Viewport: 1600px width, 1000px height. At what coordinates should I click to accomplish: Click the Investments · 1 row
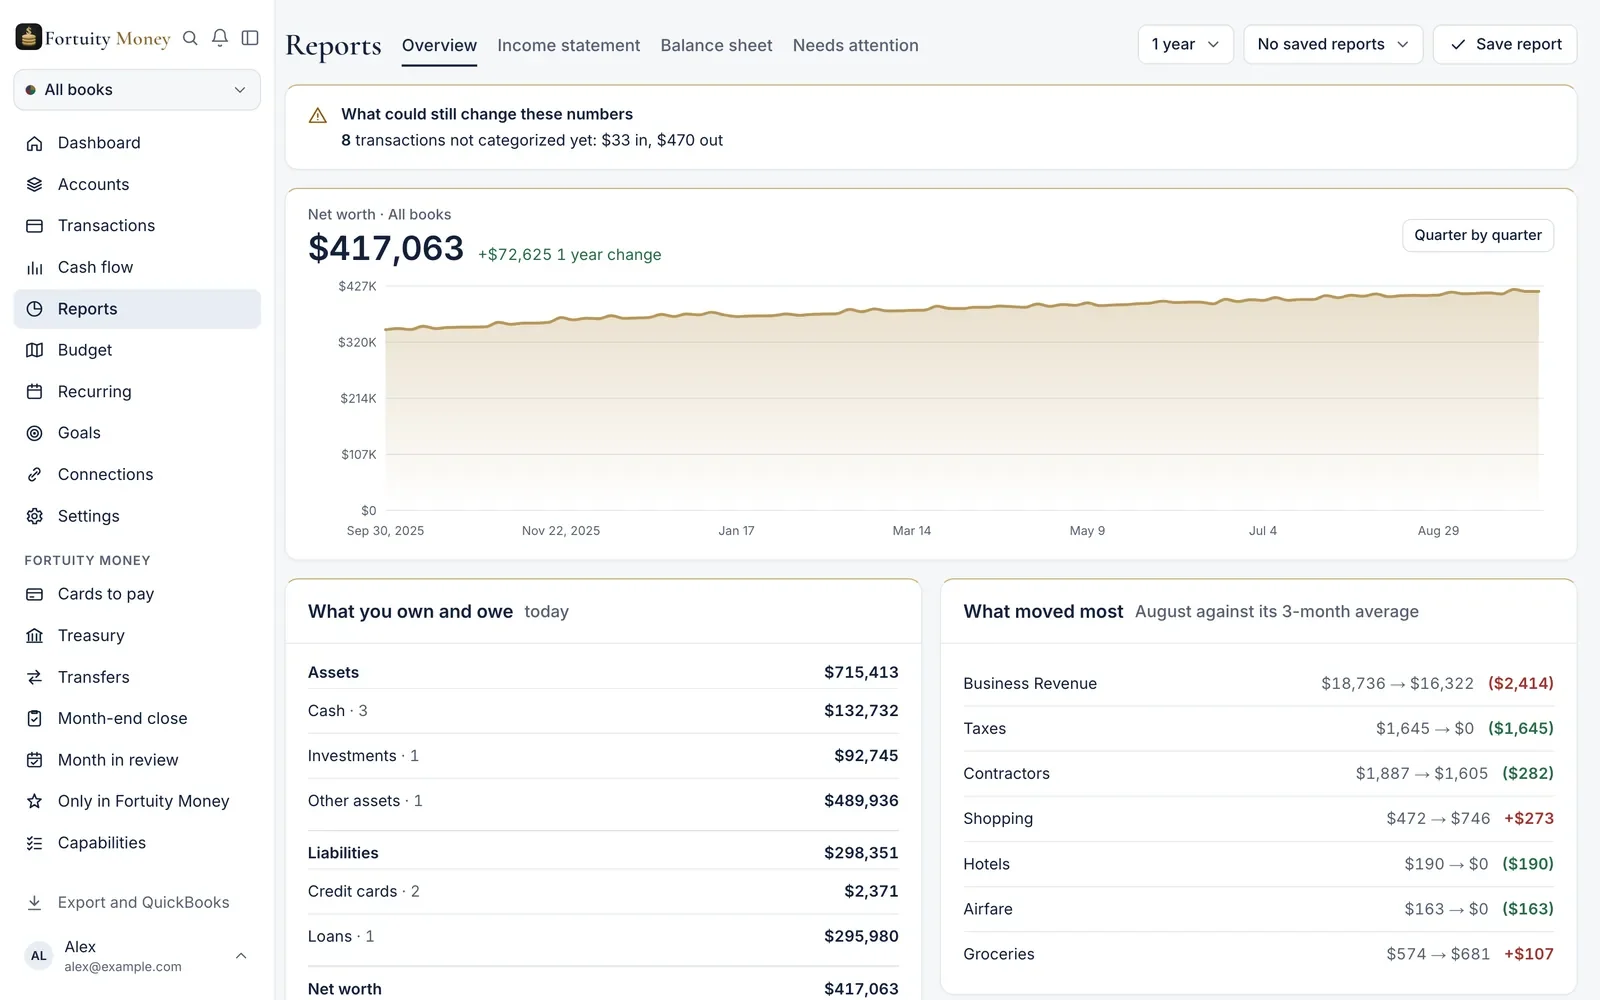[603, 756]
